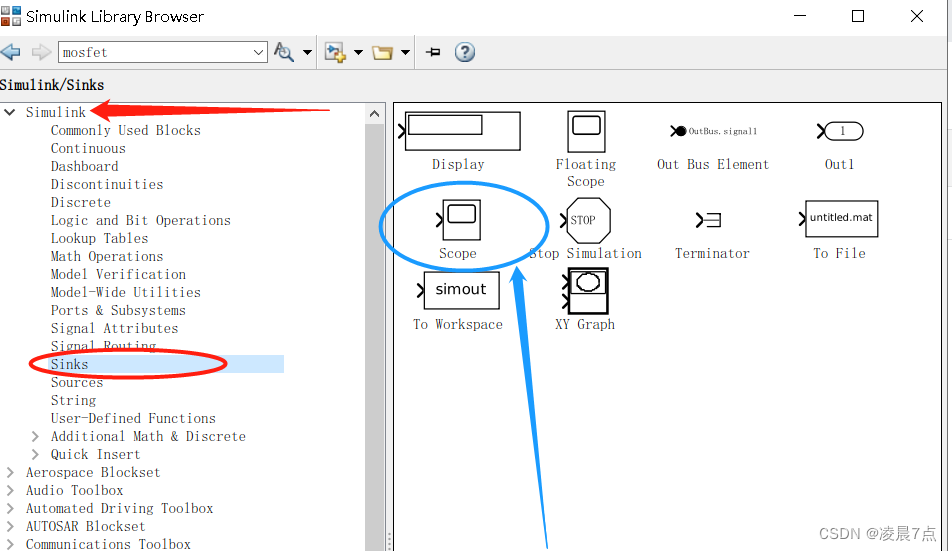Image resolution: width=952 pixels, height=551 pixels.
Task: Click the Stop Simulation label text
Action: point(585,253)
